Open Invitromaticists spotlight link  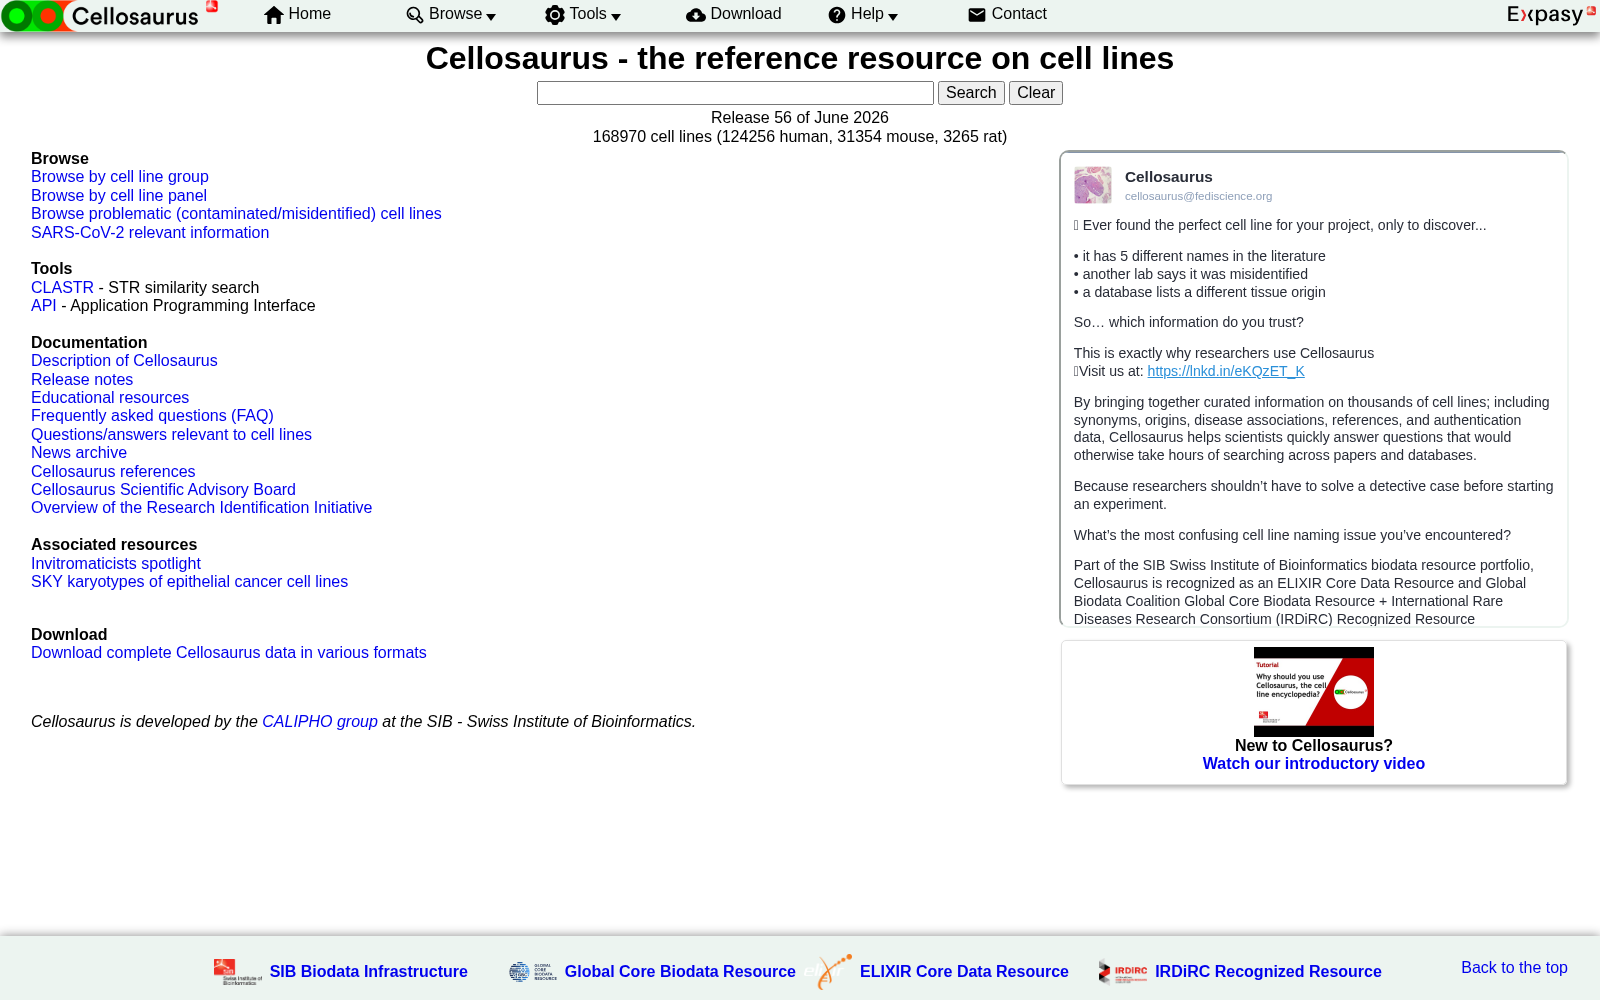point(116,564)
